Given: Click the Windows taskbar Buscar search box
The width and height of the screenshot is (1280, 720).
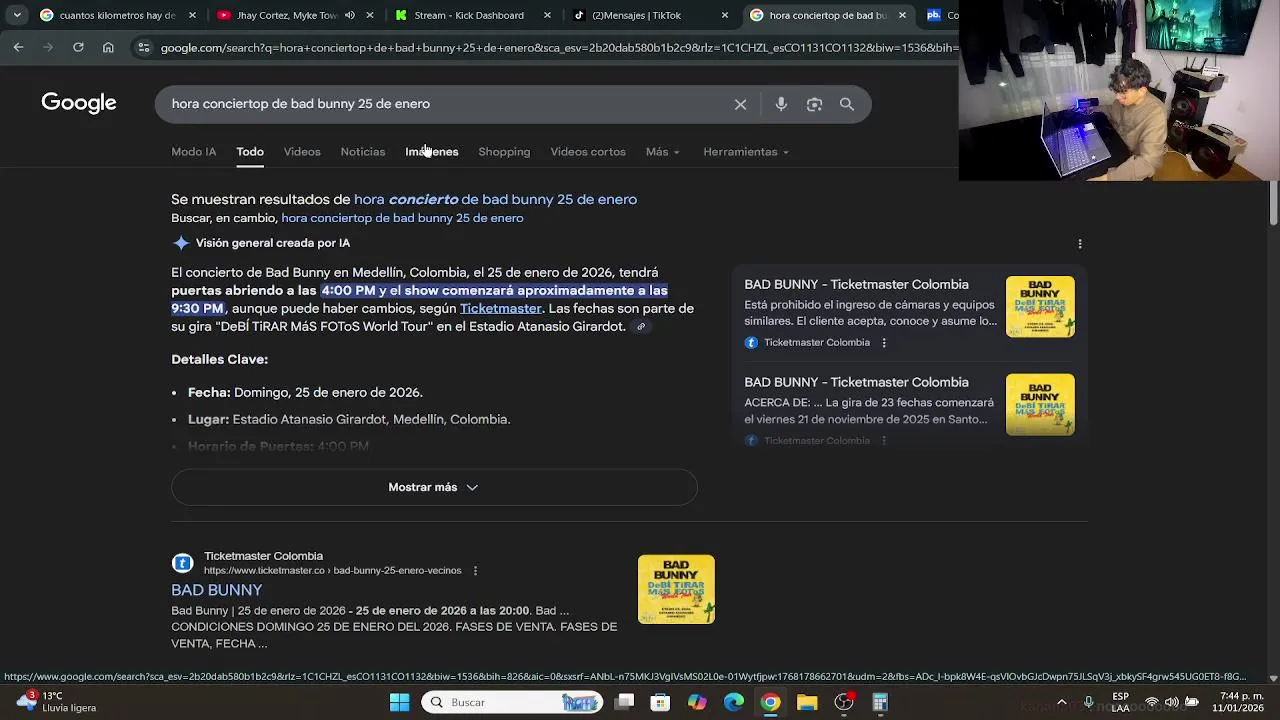Looking at the screenshot, I should tap(510, 702).
